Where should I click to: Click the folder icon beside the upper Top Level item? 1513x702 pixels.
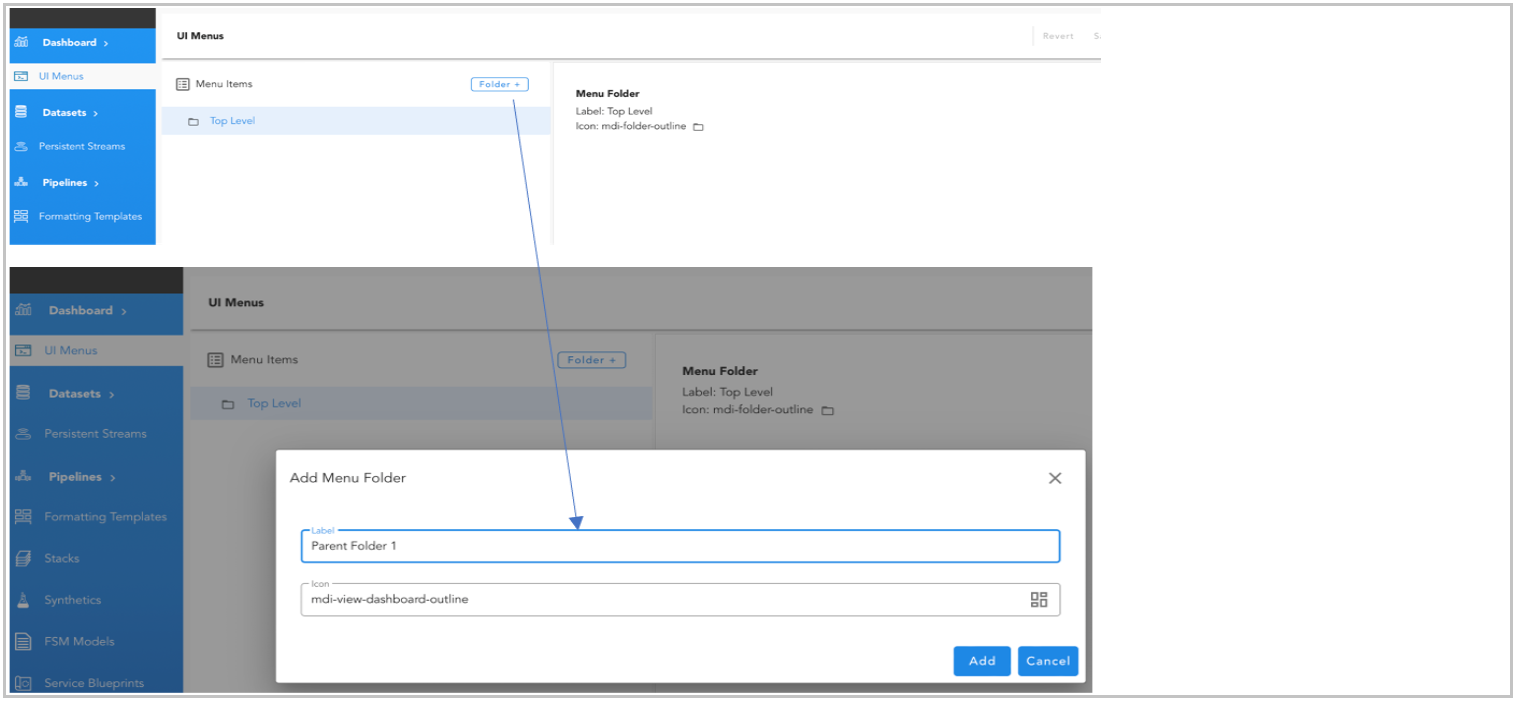193,122
